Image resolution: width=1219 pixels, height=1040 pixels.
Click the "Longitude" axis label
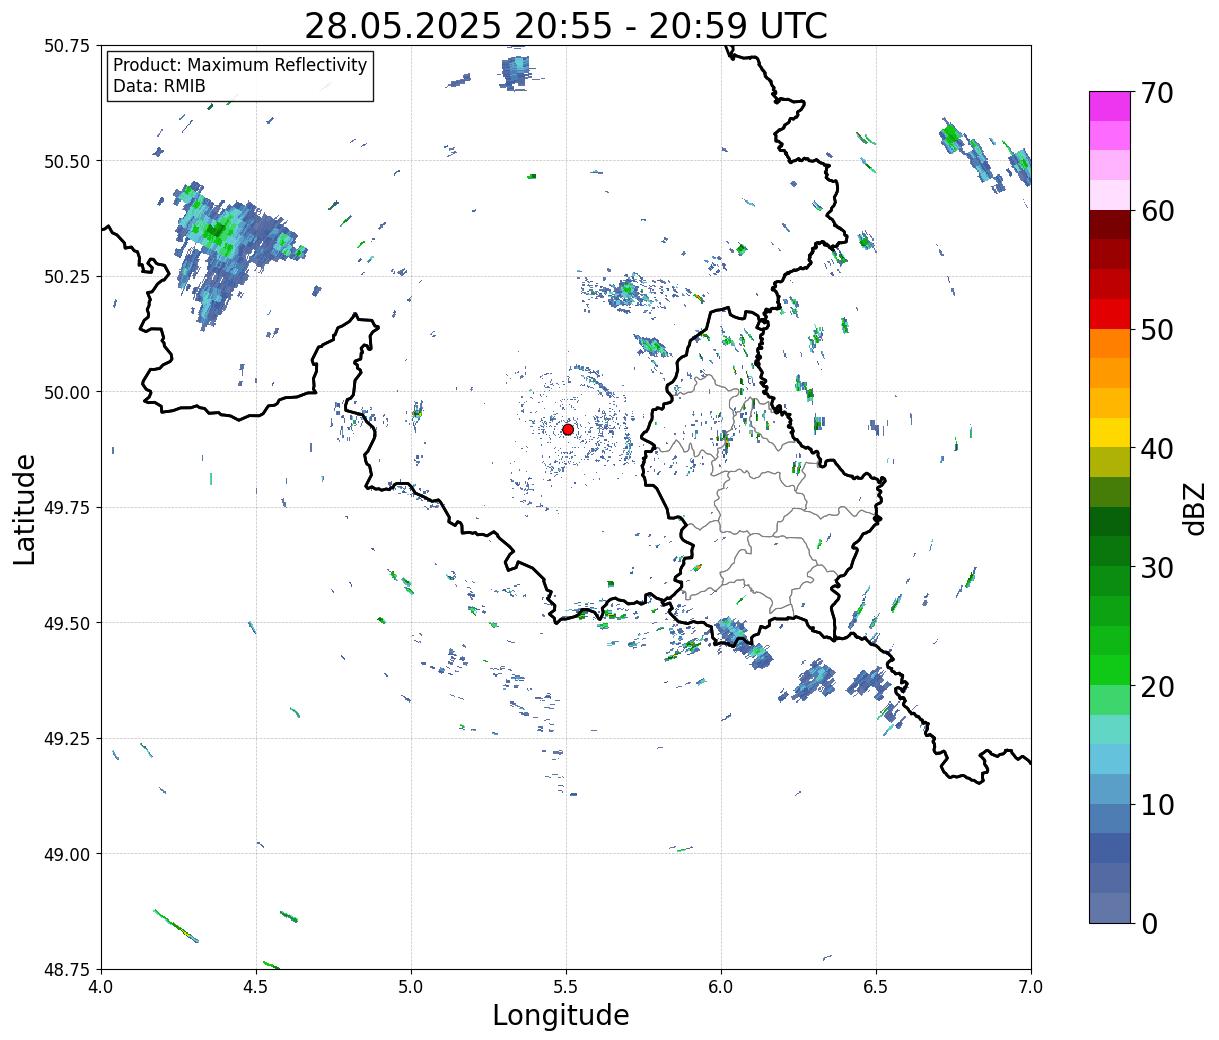pyautogui.click(x=561, y=1015)
